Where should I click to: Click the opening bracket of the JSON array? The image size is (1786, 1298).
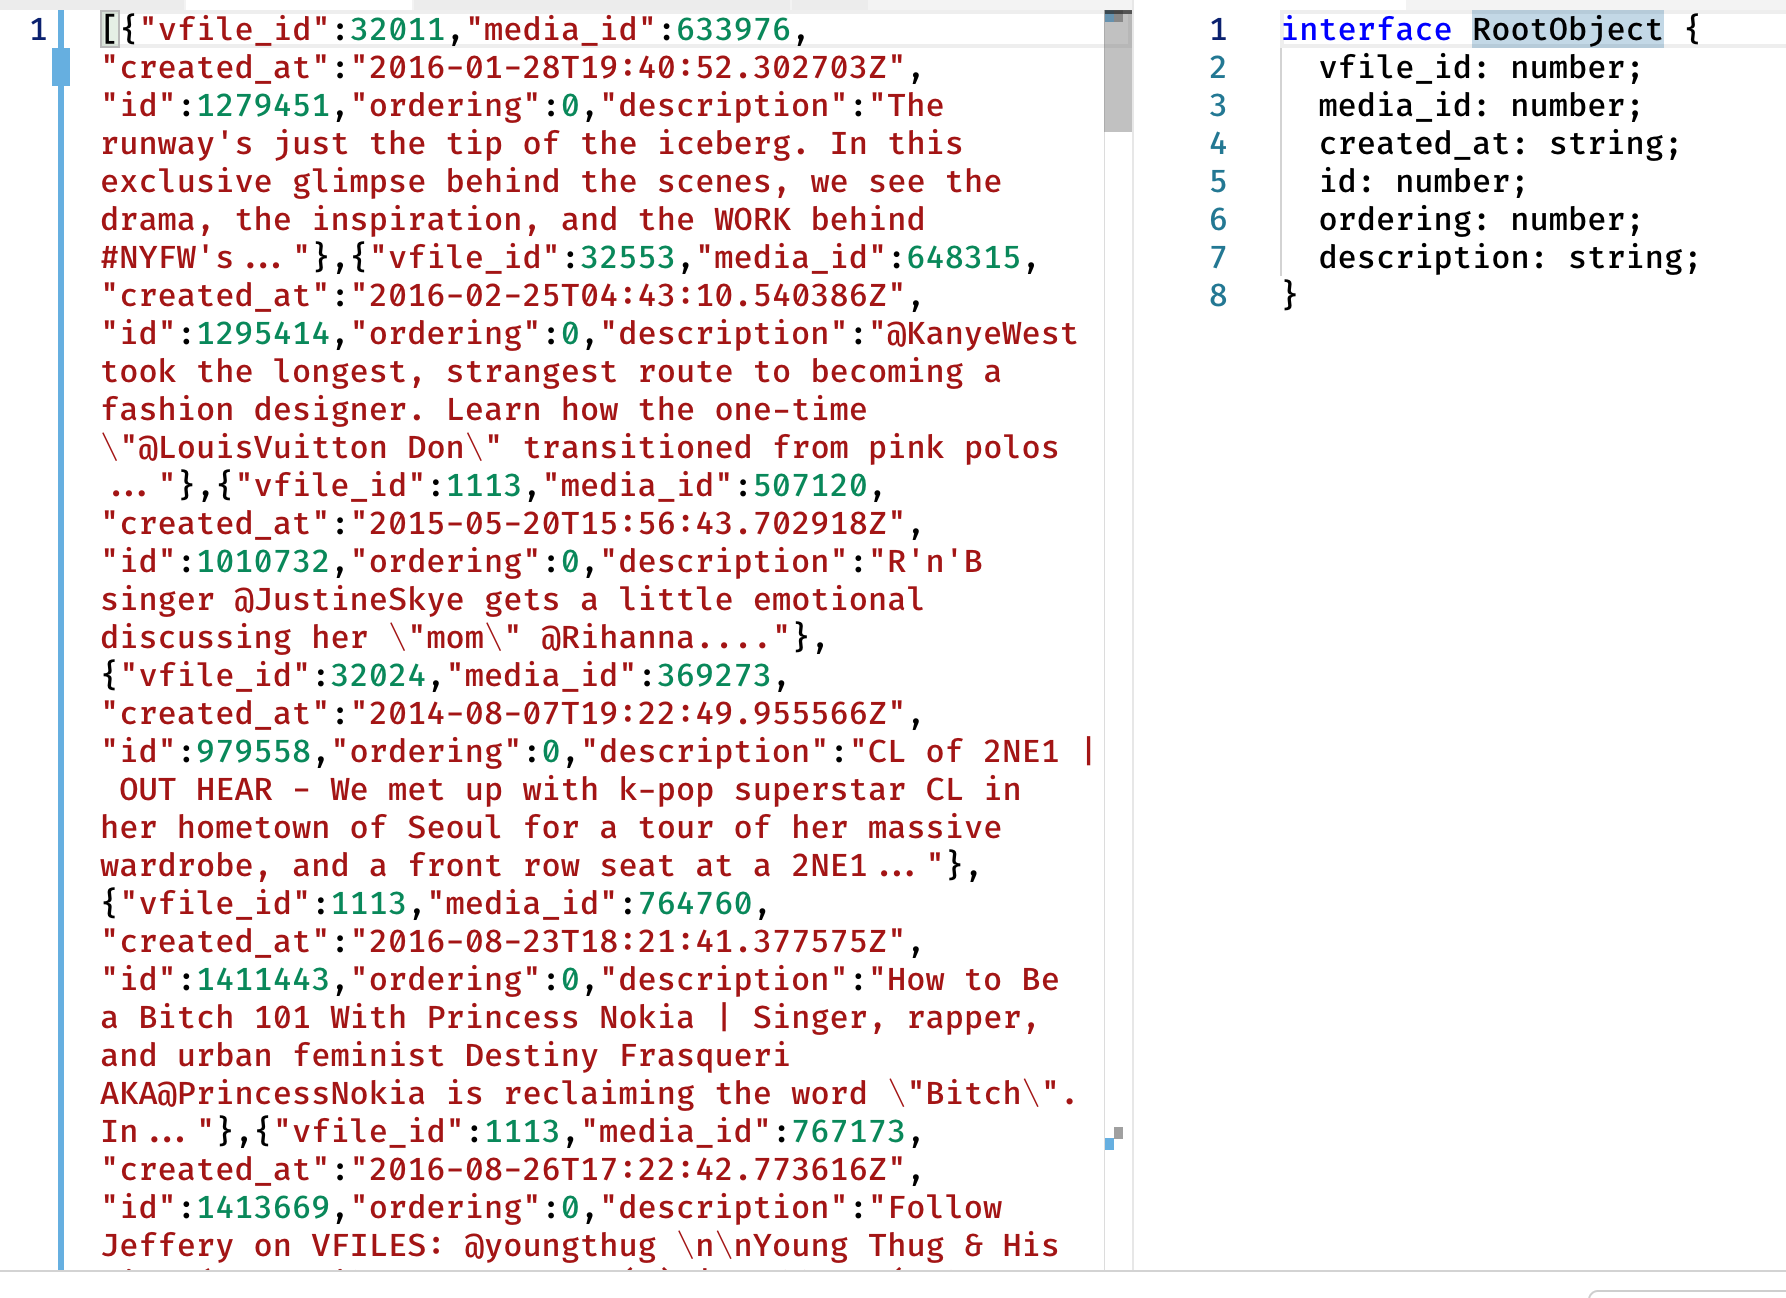tap(110, 30)
